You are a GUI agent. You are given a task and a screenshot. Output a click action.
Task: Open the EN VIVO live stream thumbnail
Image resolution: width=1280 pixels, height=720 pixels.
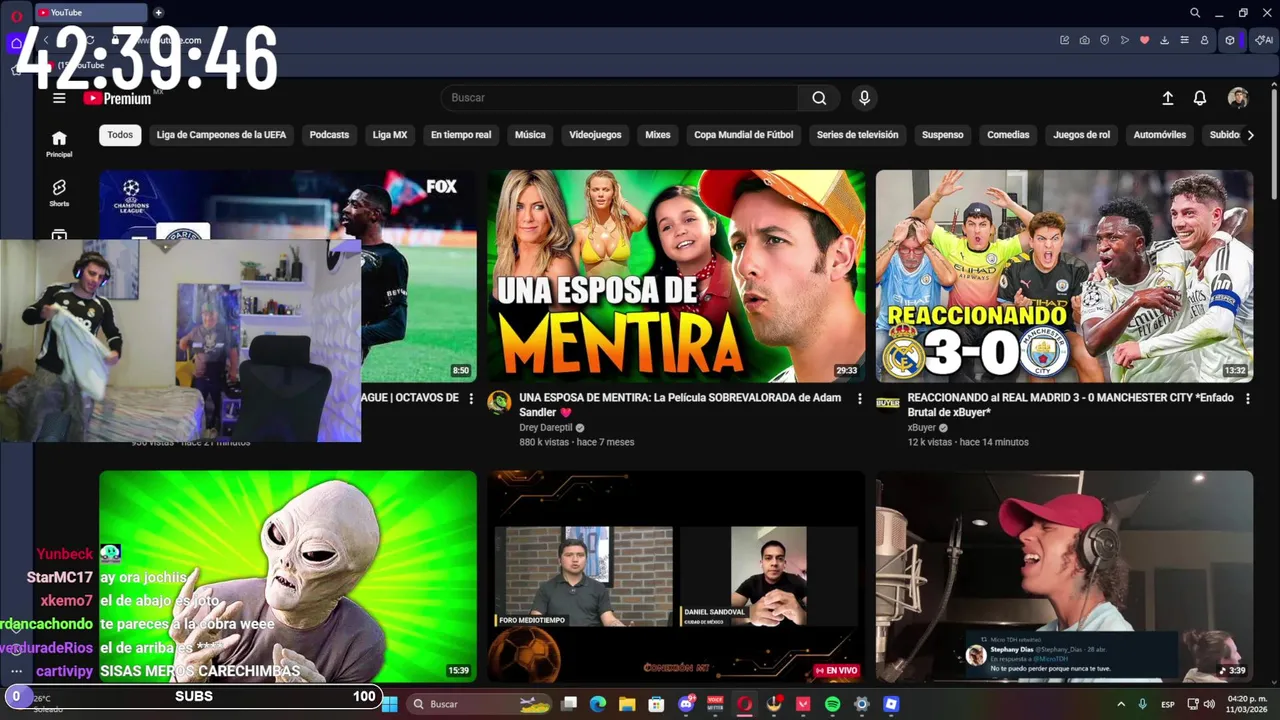(x=676, y=577)
